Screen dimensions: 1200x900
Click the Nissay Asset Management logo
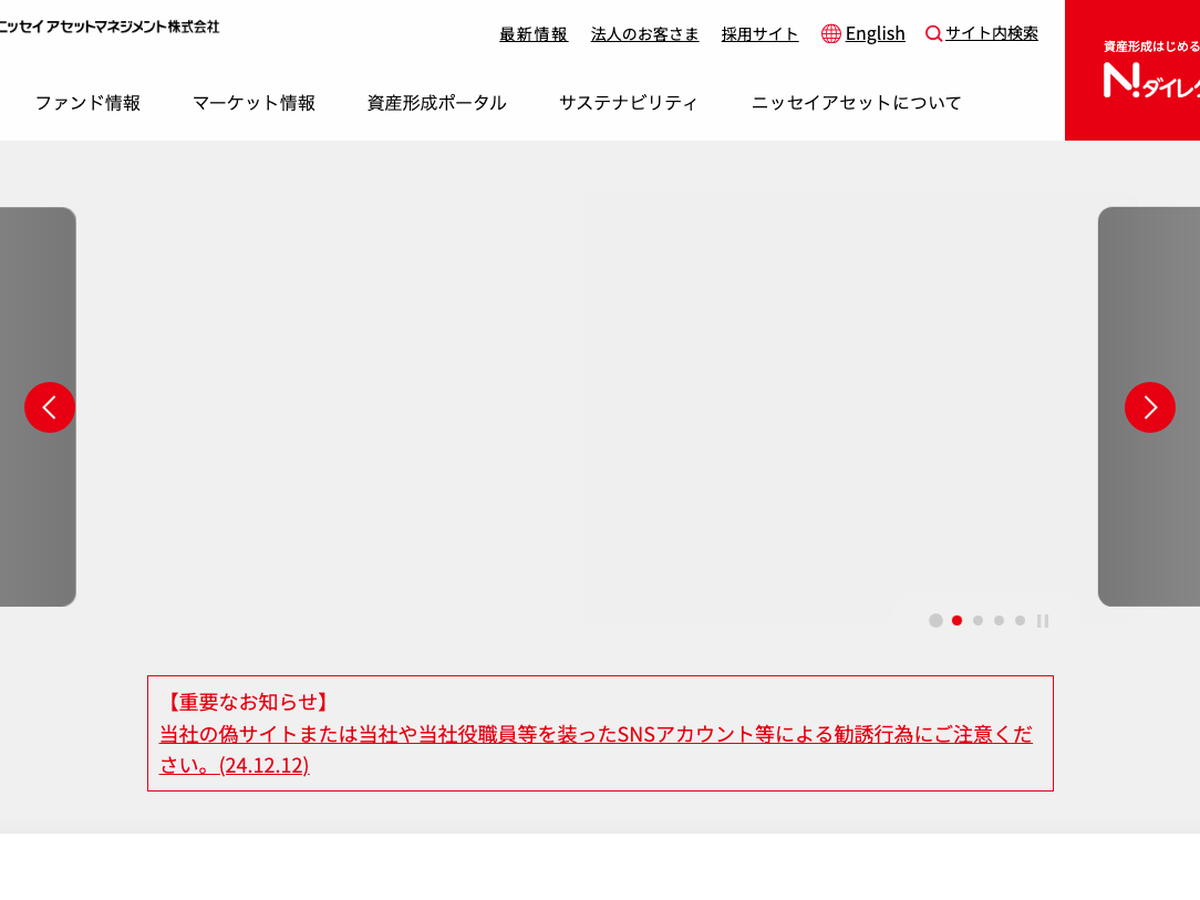pos(108,26)
